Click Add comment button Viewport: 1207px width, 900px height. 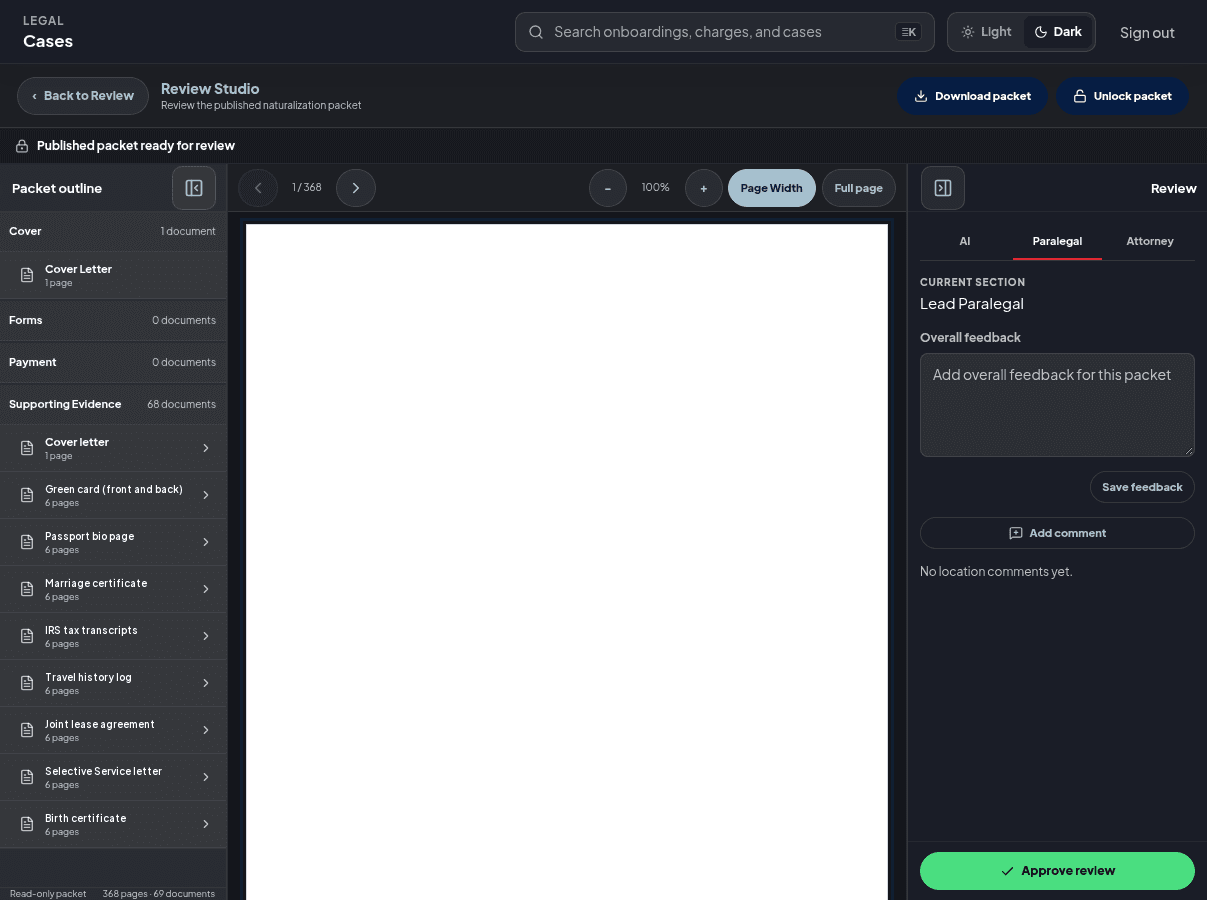click(x=1057, y=533)
